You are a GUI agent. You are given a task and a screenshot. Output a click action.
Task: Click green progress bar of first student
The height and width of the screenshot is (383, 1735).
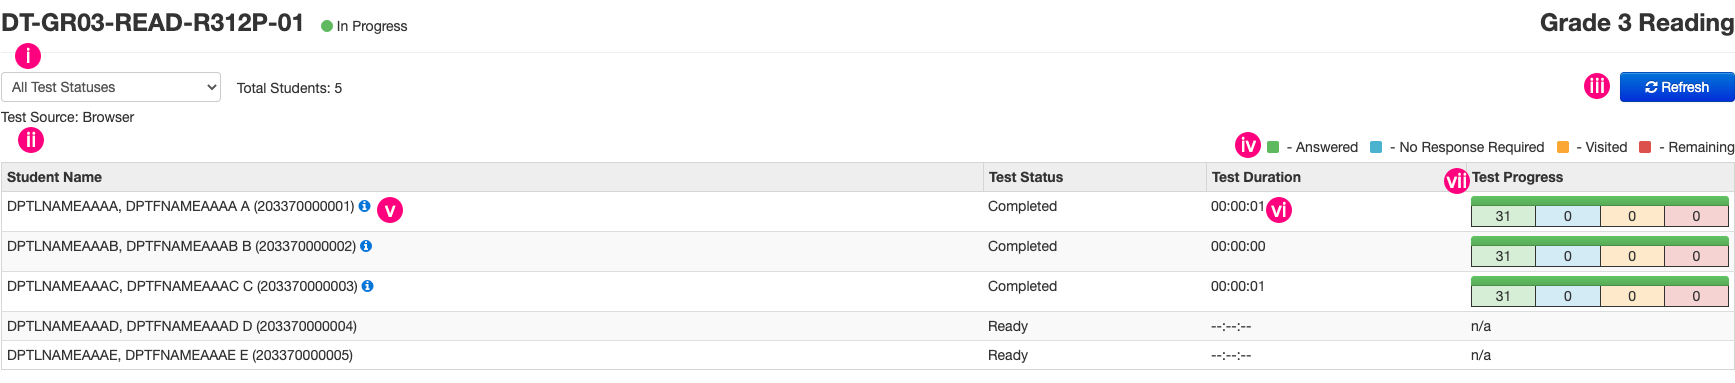point(1600,201)
